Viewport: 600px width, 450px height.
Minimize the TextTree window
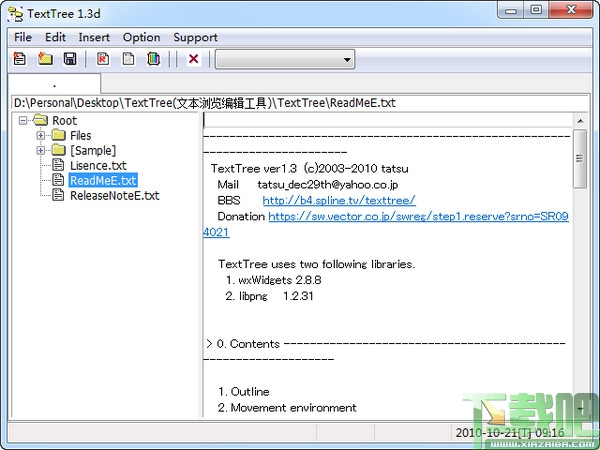coord(510,10)
